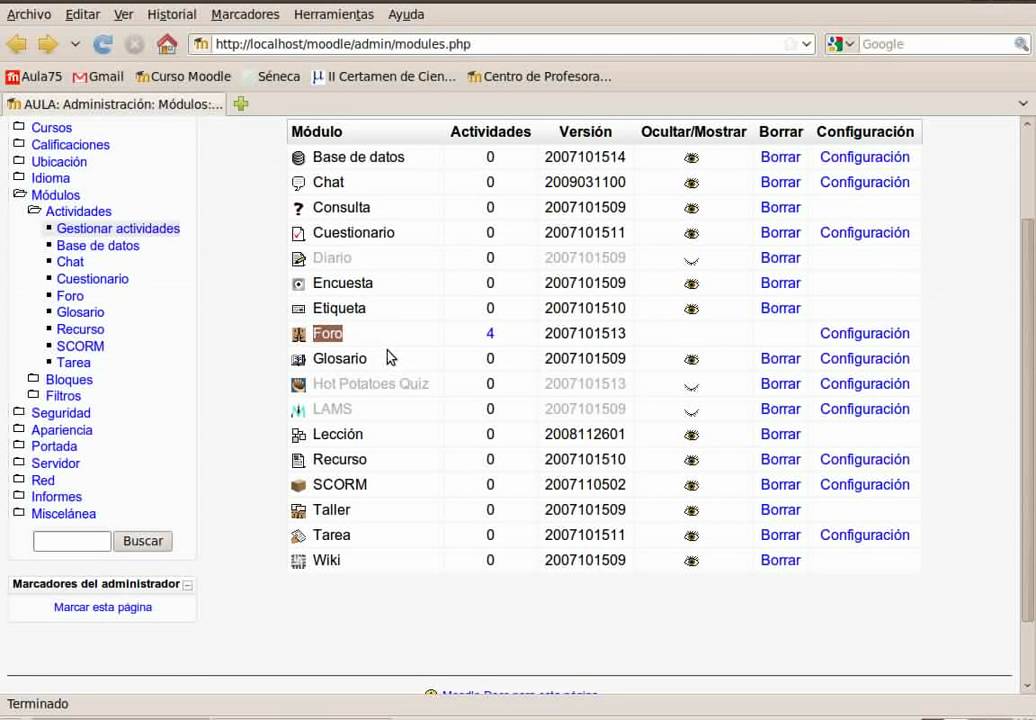Click the Hot Potatoes Quiz icon
Screen dimensions: 1036x720
tap(299, 384)
